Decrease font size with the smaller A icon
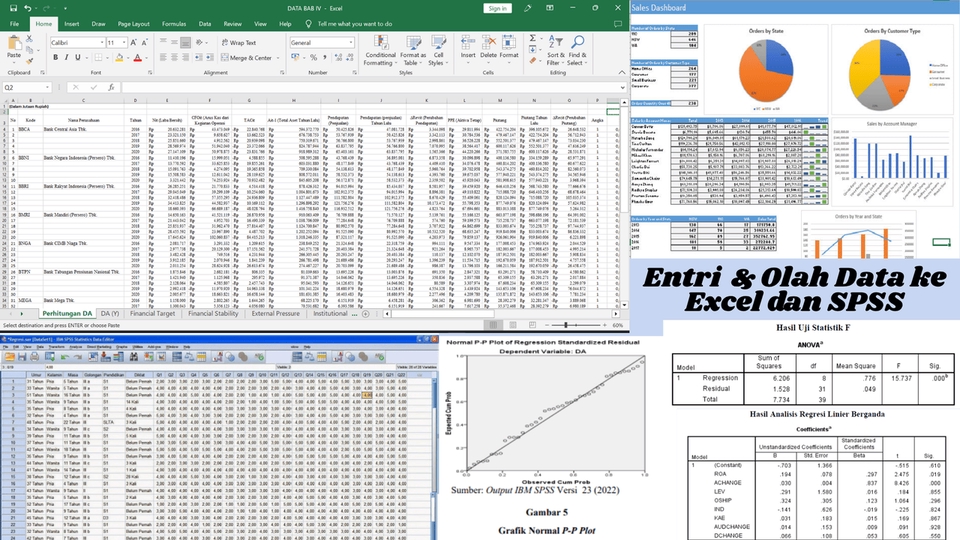 pos(144,42)
